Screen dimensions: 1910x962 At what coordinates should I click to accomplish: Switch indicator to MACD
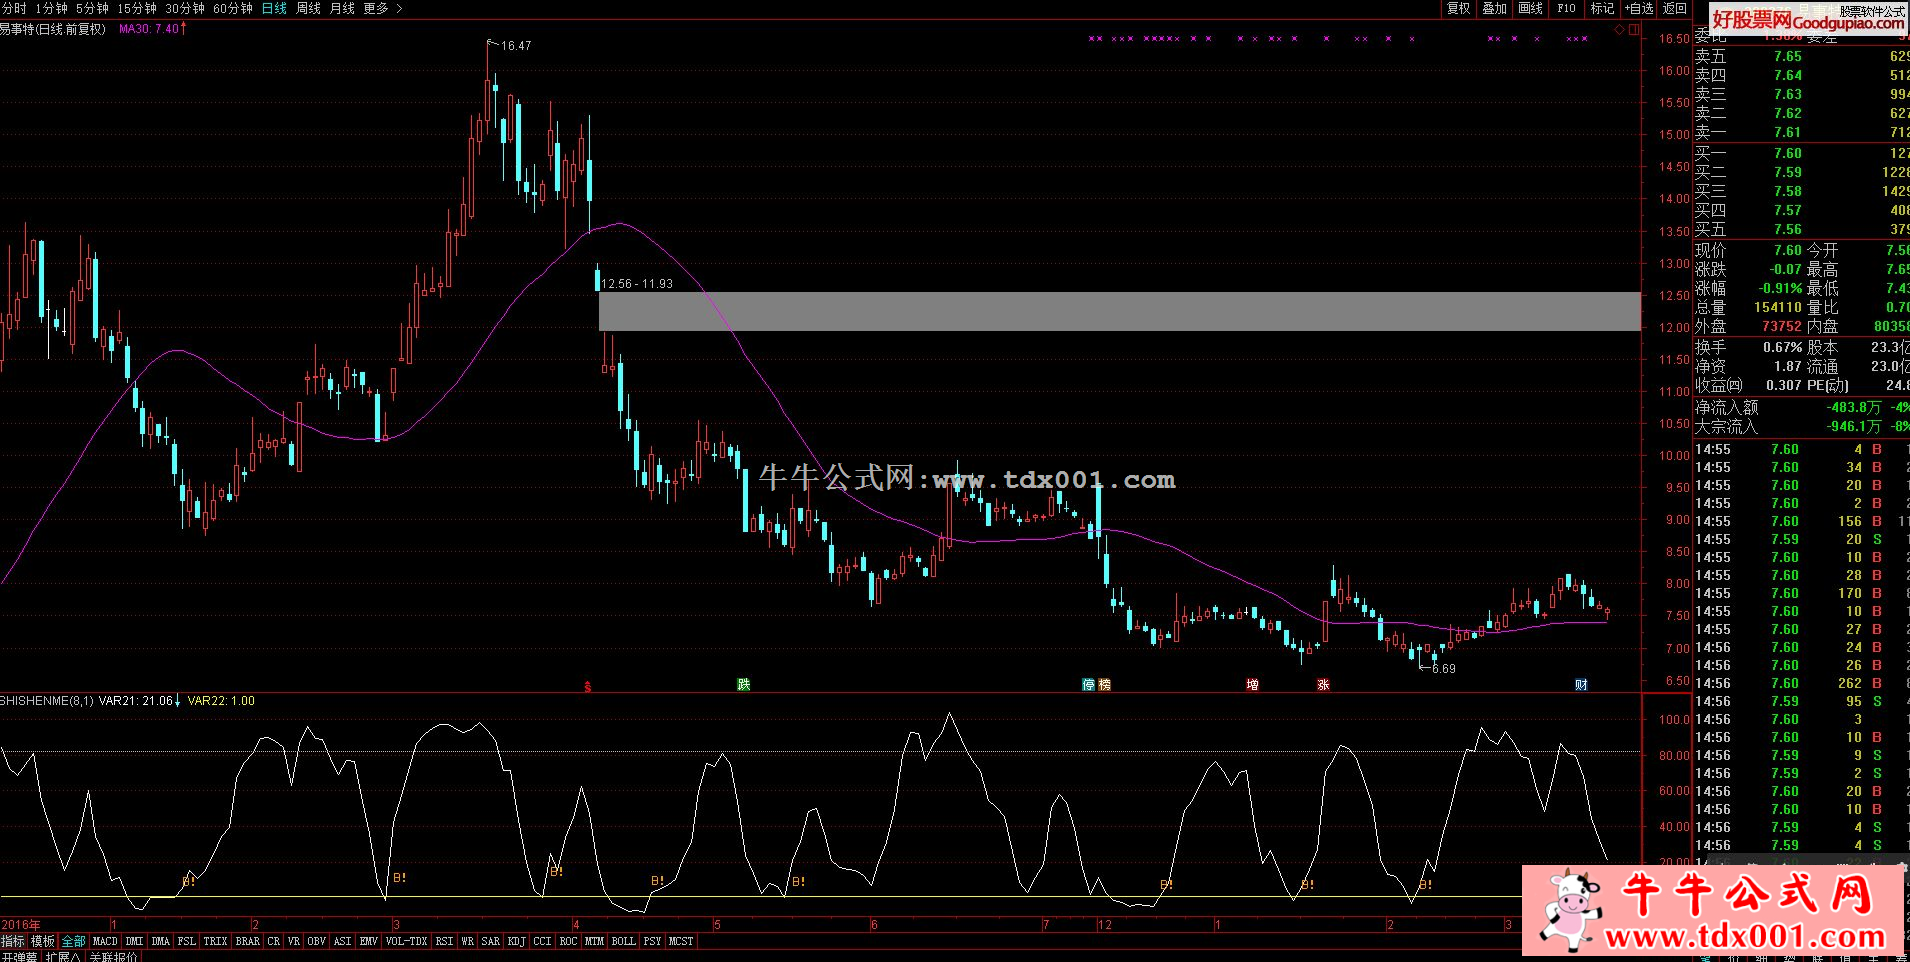tap(105, 941)
